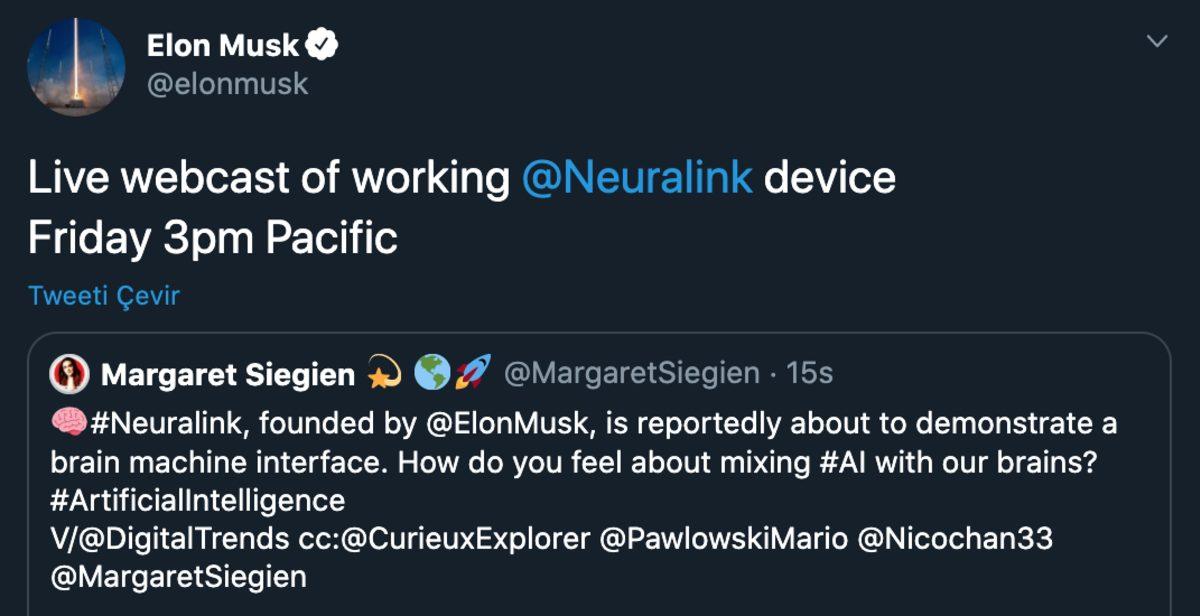
Task: Click the @elonmusk handle
Action: tap(227, 84)
